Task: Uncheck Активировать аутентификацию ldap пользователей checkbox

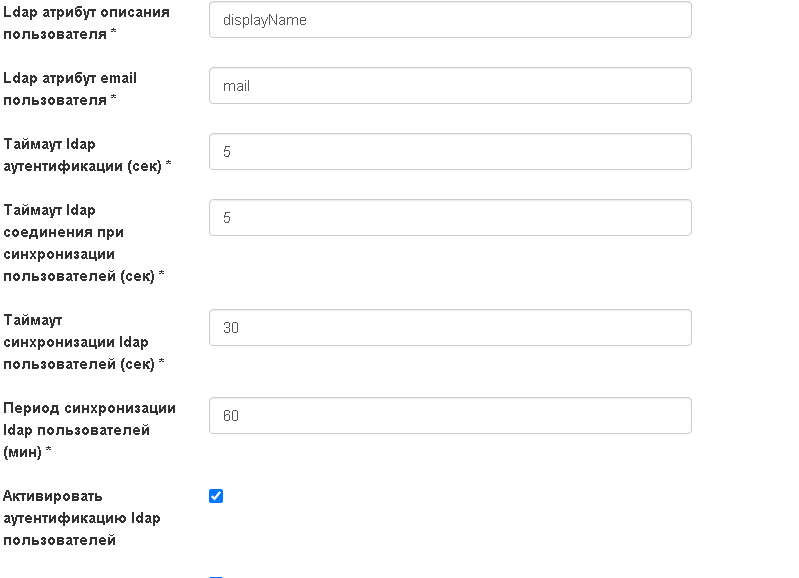Action: (216, 496)
